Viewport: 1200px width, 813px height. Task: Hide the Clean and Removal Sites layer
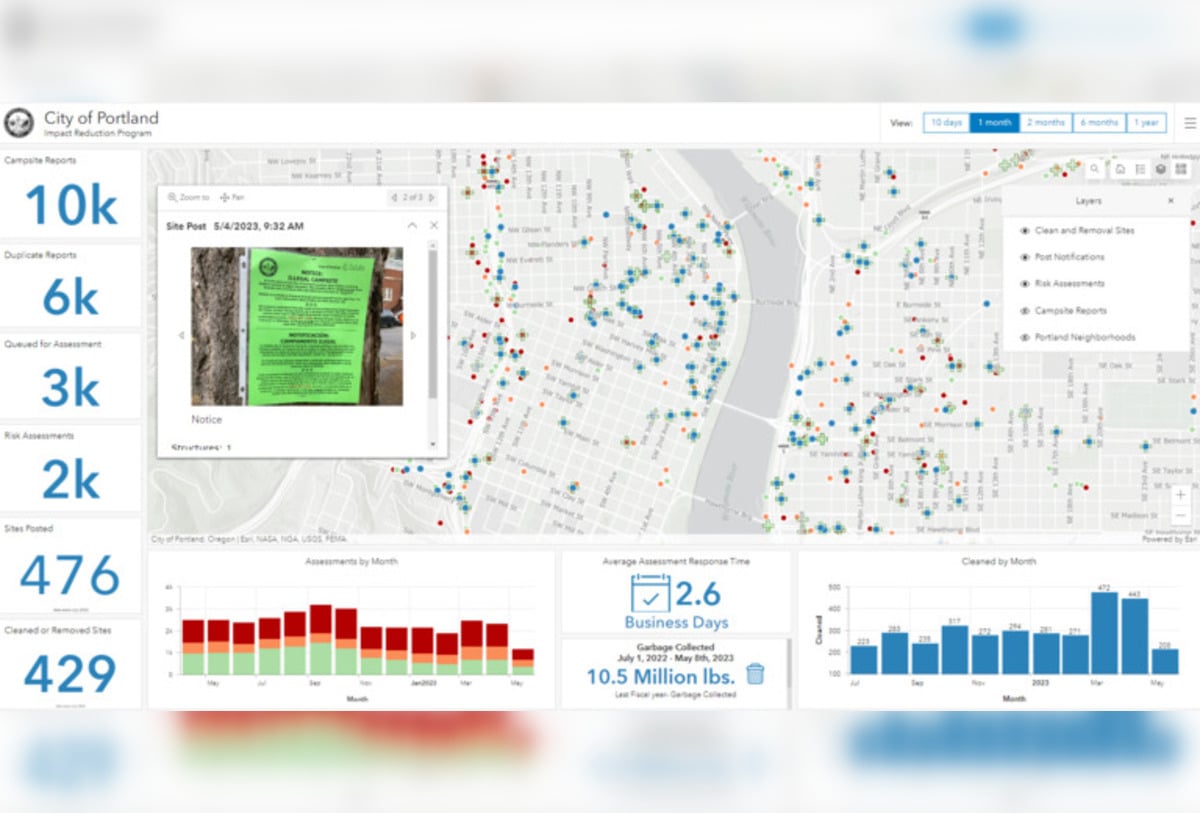(x=1025, y=231)
